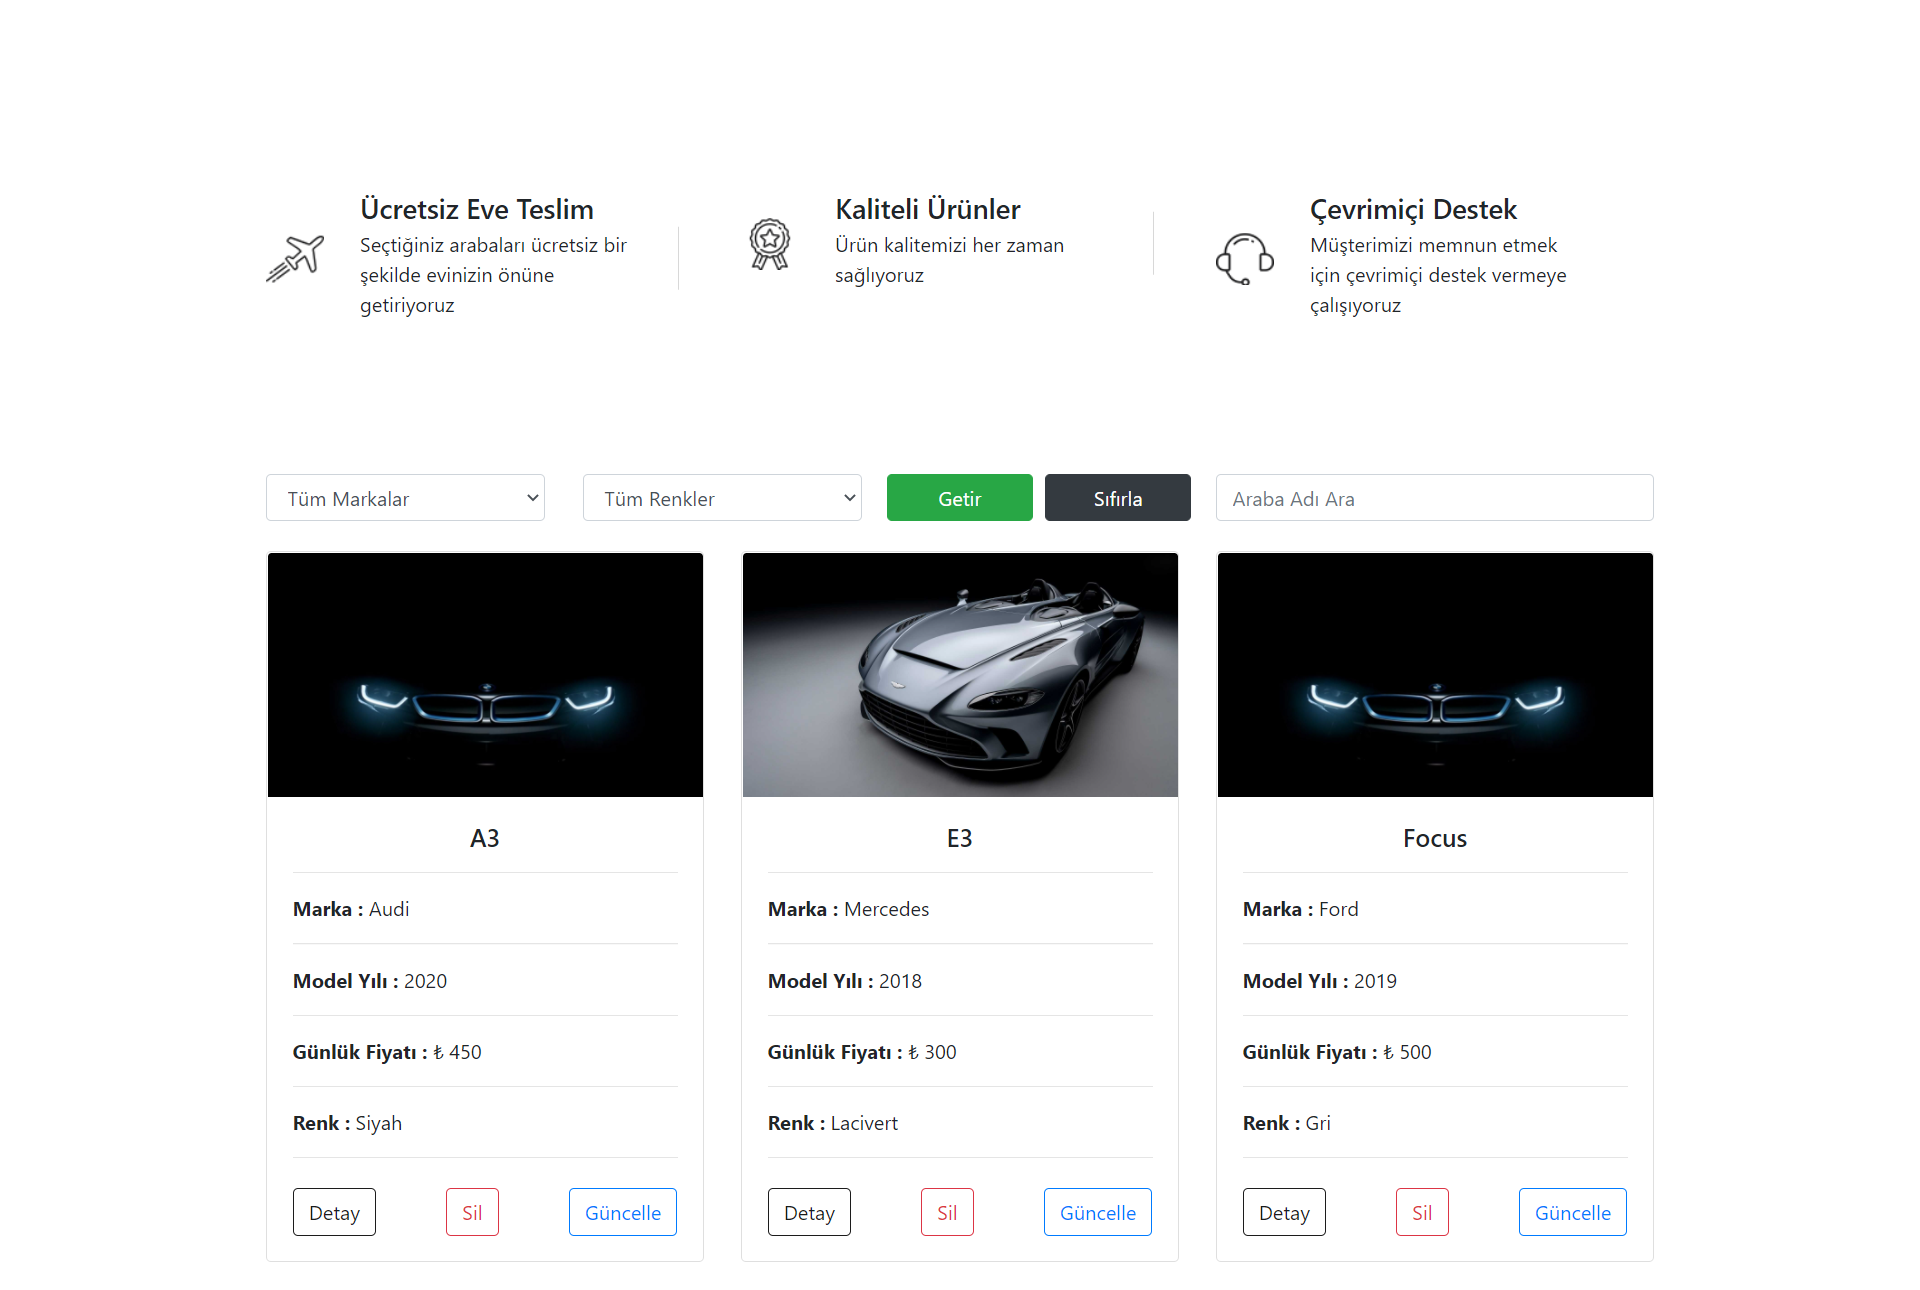This screenshot has height=1290, width=1920.
Task: Click the A3 car thumbnail image
Action: coord(485,675)
